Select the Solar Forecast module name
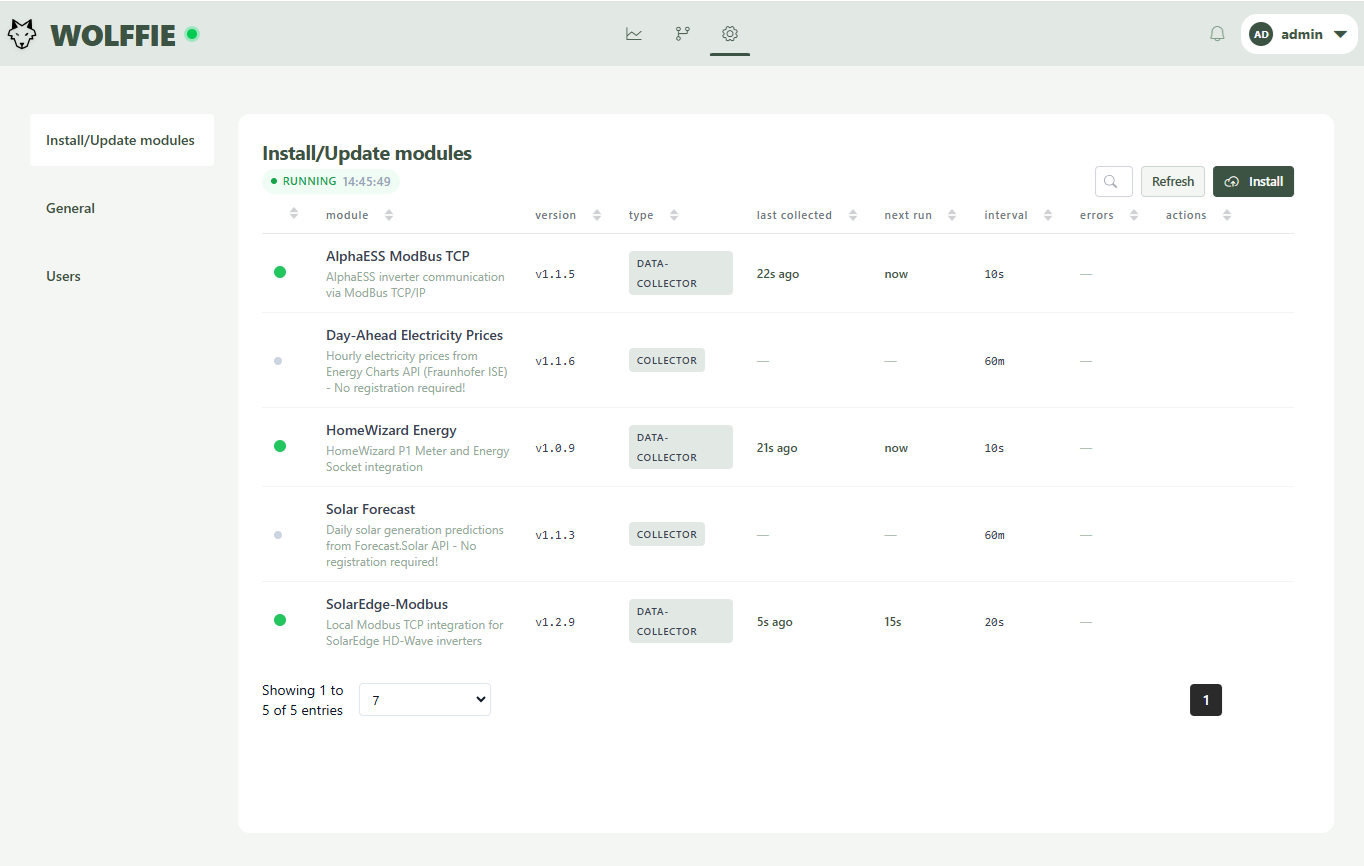The height and width of the screenshot is (866, 1364). coord(370,509)
